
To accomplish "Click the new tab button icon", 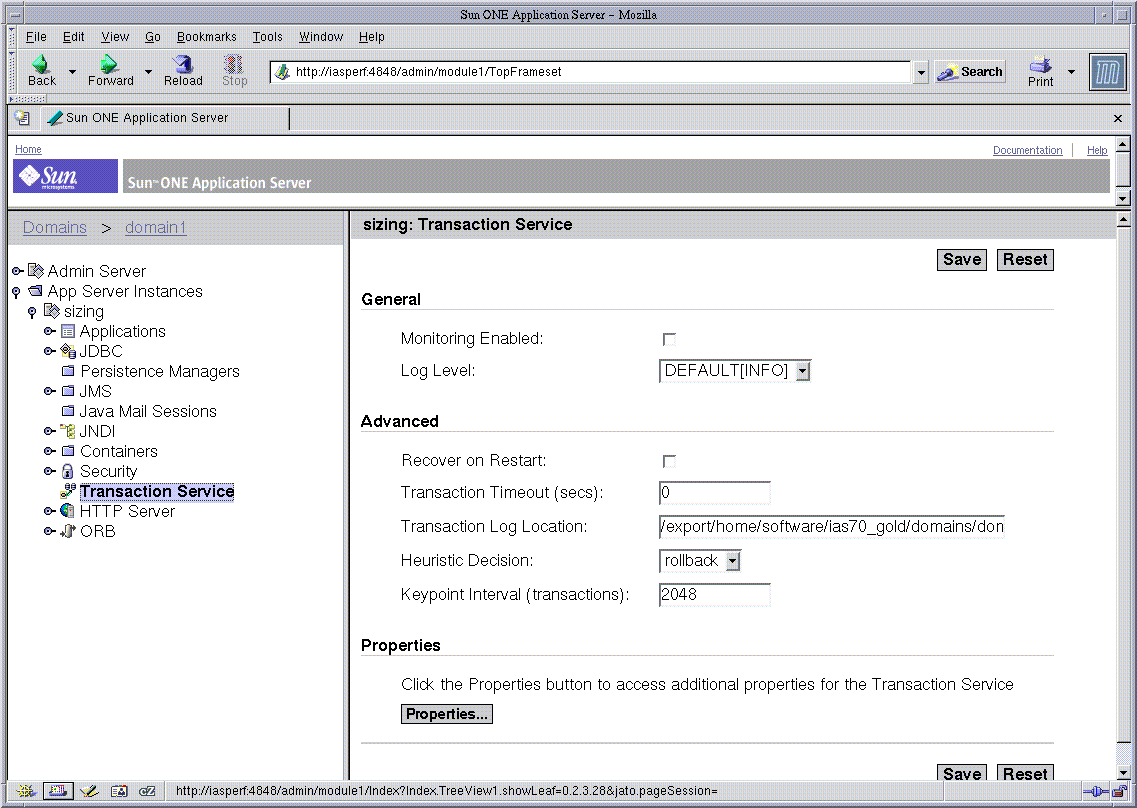I will 22,118.
